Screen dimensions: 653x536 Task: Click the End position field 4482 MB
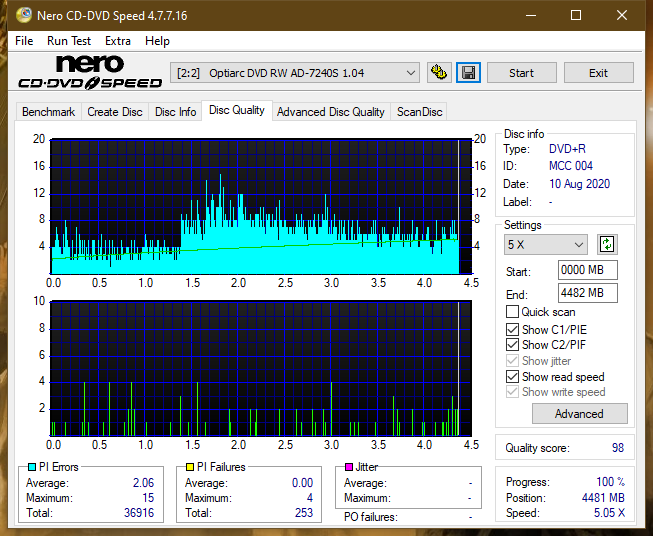click(x=588, y=293)
